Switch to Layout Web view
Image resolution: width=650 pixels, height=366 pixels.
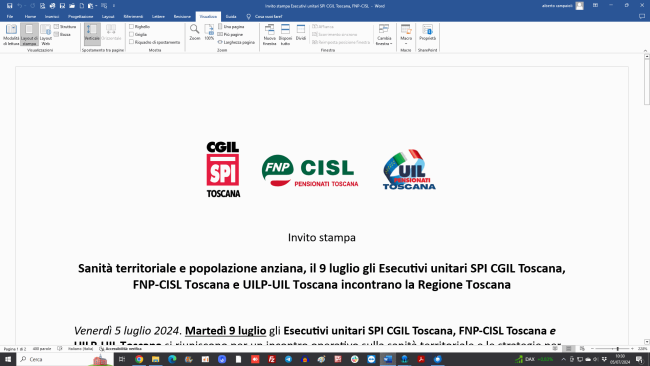point(46,34)
